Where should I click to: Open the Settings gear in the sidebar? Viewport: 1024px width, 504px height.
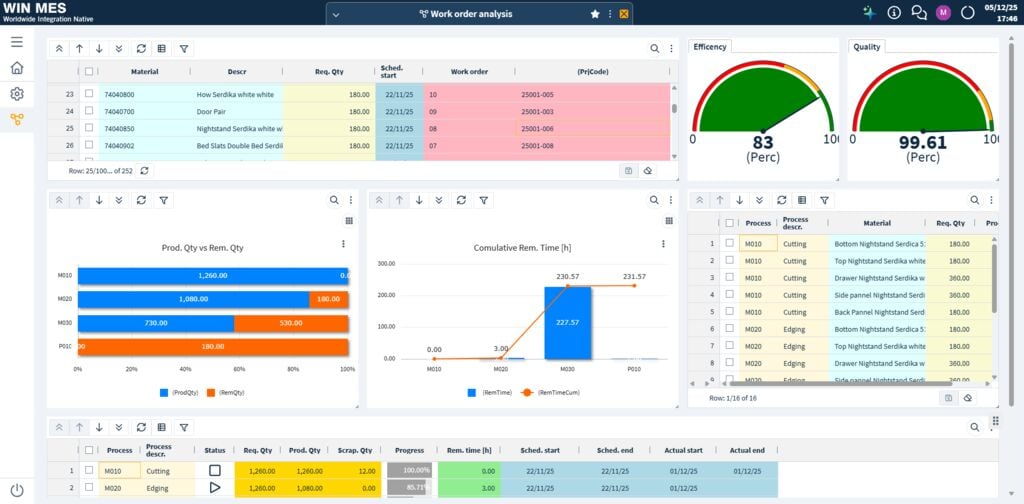click(17, 94)
